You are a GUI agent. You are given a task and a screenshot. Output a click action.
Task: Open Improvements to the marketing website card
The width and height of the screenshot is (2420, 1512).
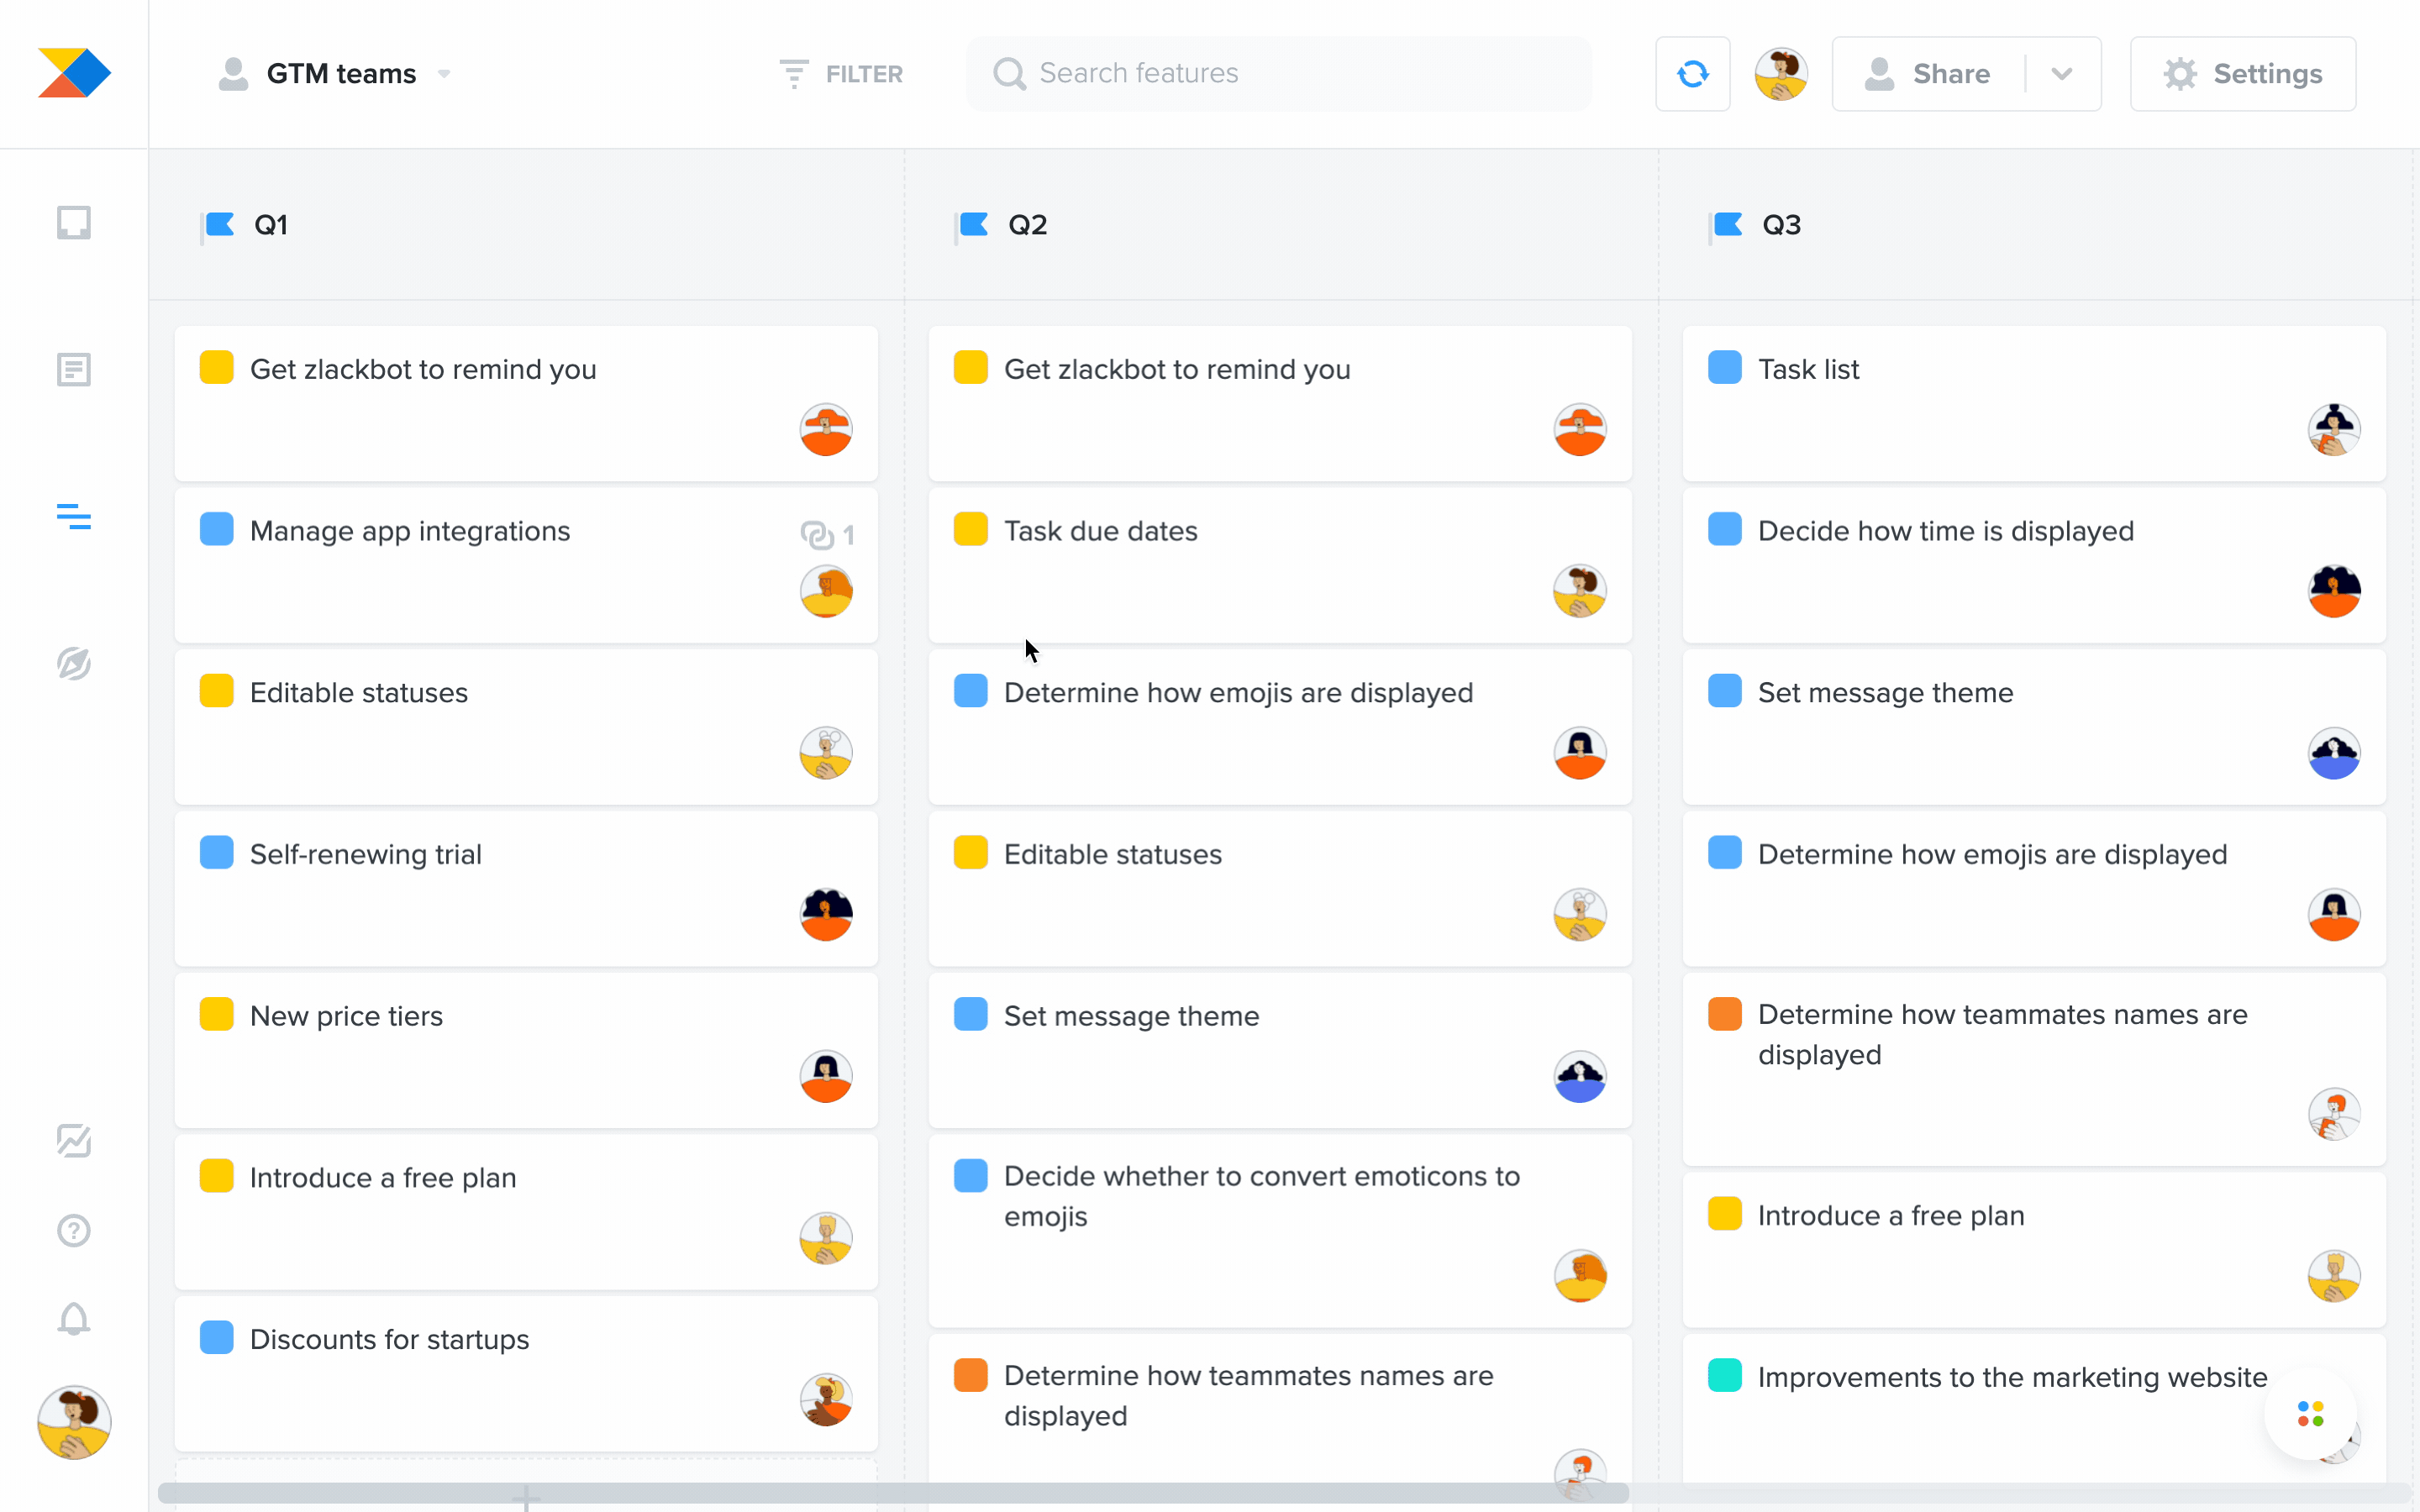tap(2034, 1408)
